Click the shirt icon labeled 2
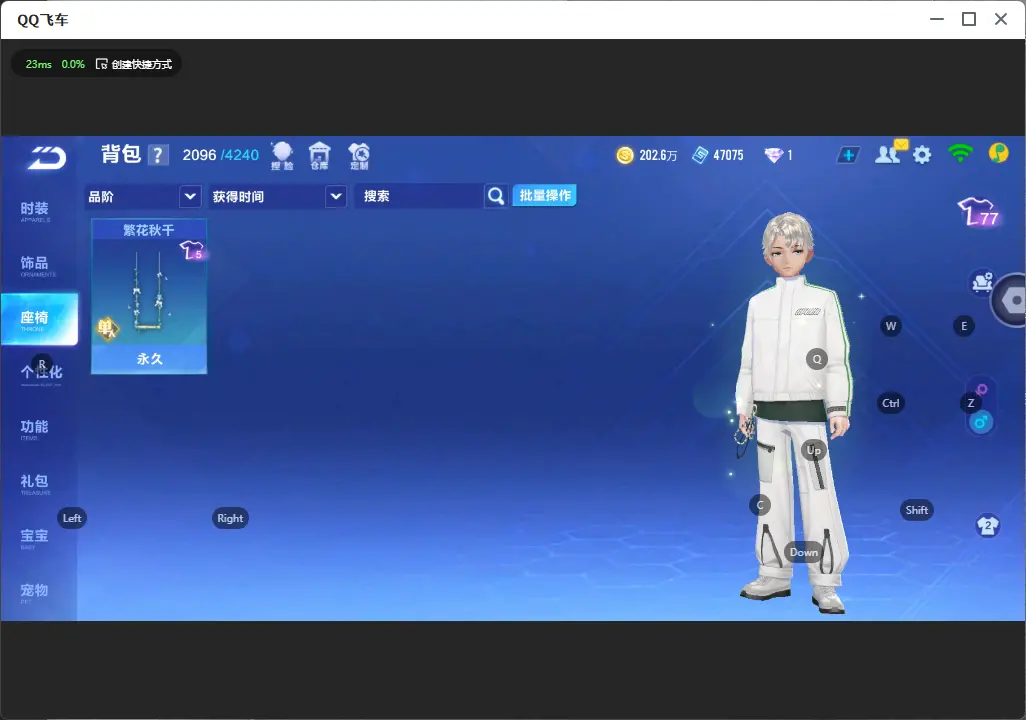Viewport: 1026px width, 720px height. tap(987, 526)
